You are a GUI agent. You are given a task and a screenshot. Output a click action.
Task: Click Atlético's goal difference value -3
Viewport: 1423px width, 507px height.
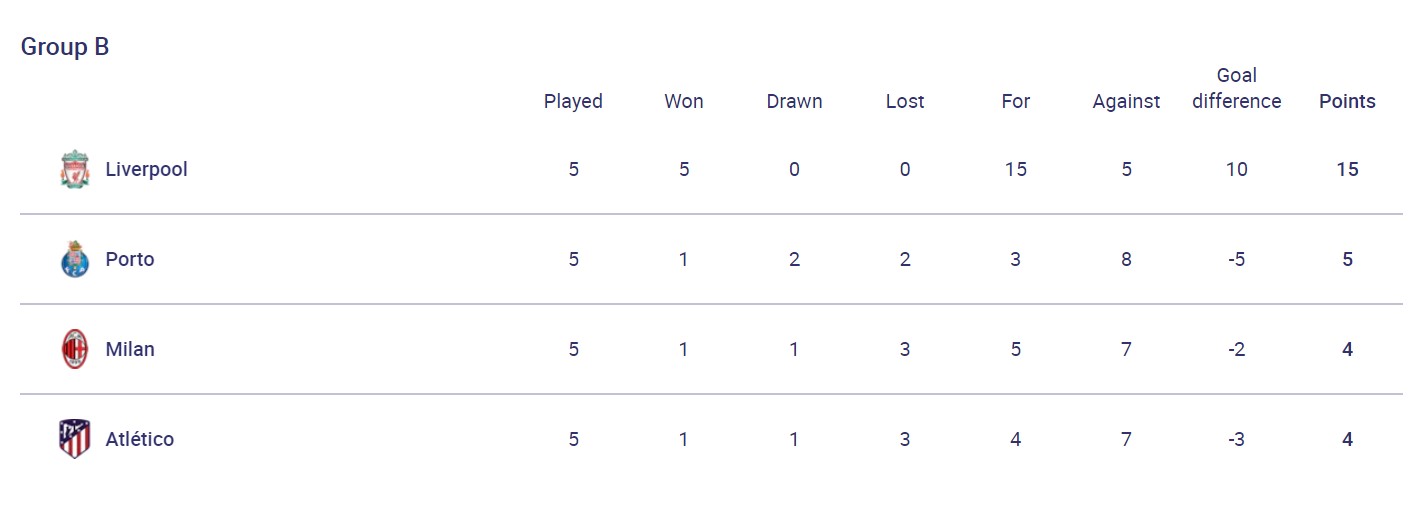[1236, 439]
